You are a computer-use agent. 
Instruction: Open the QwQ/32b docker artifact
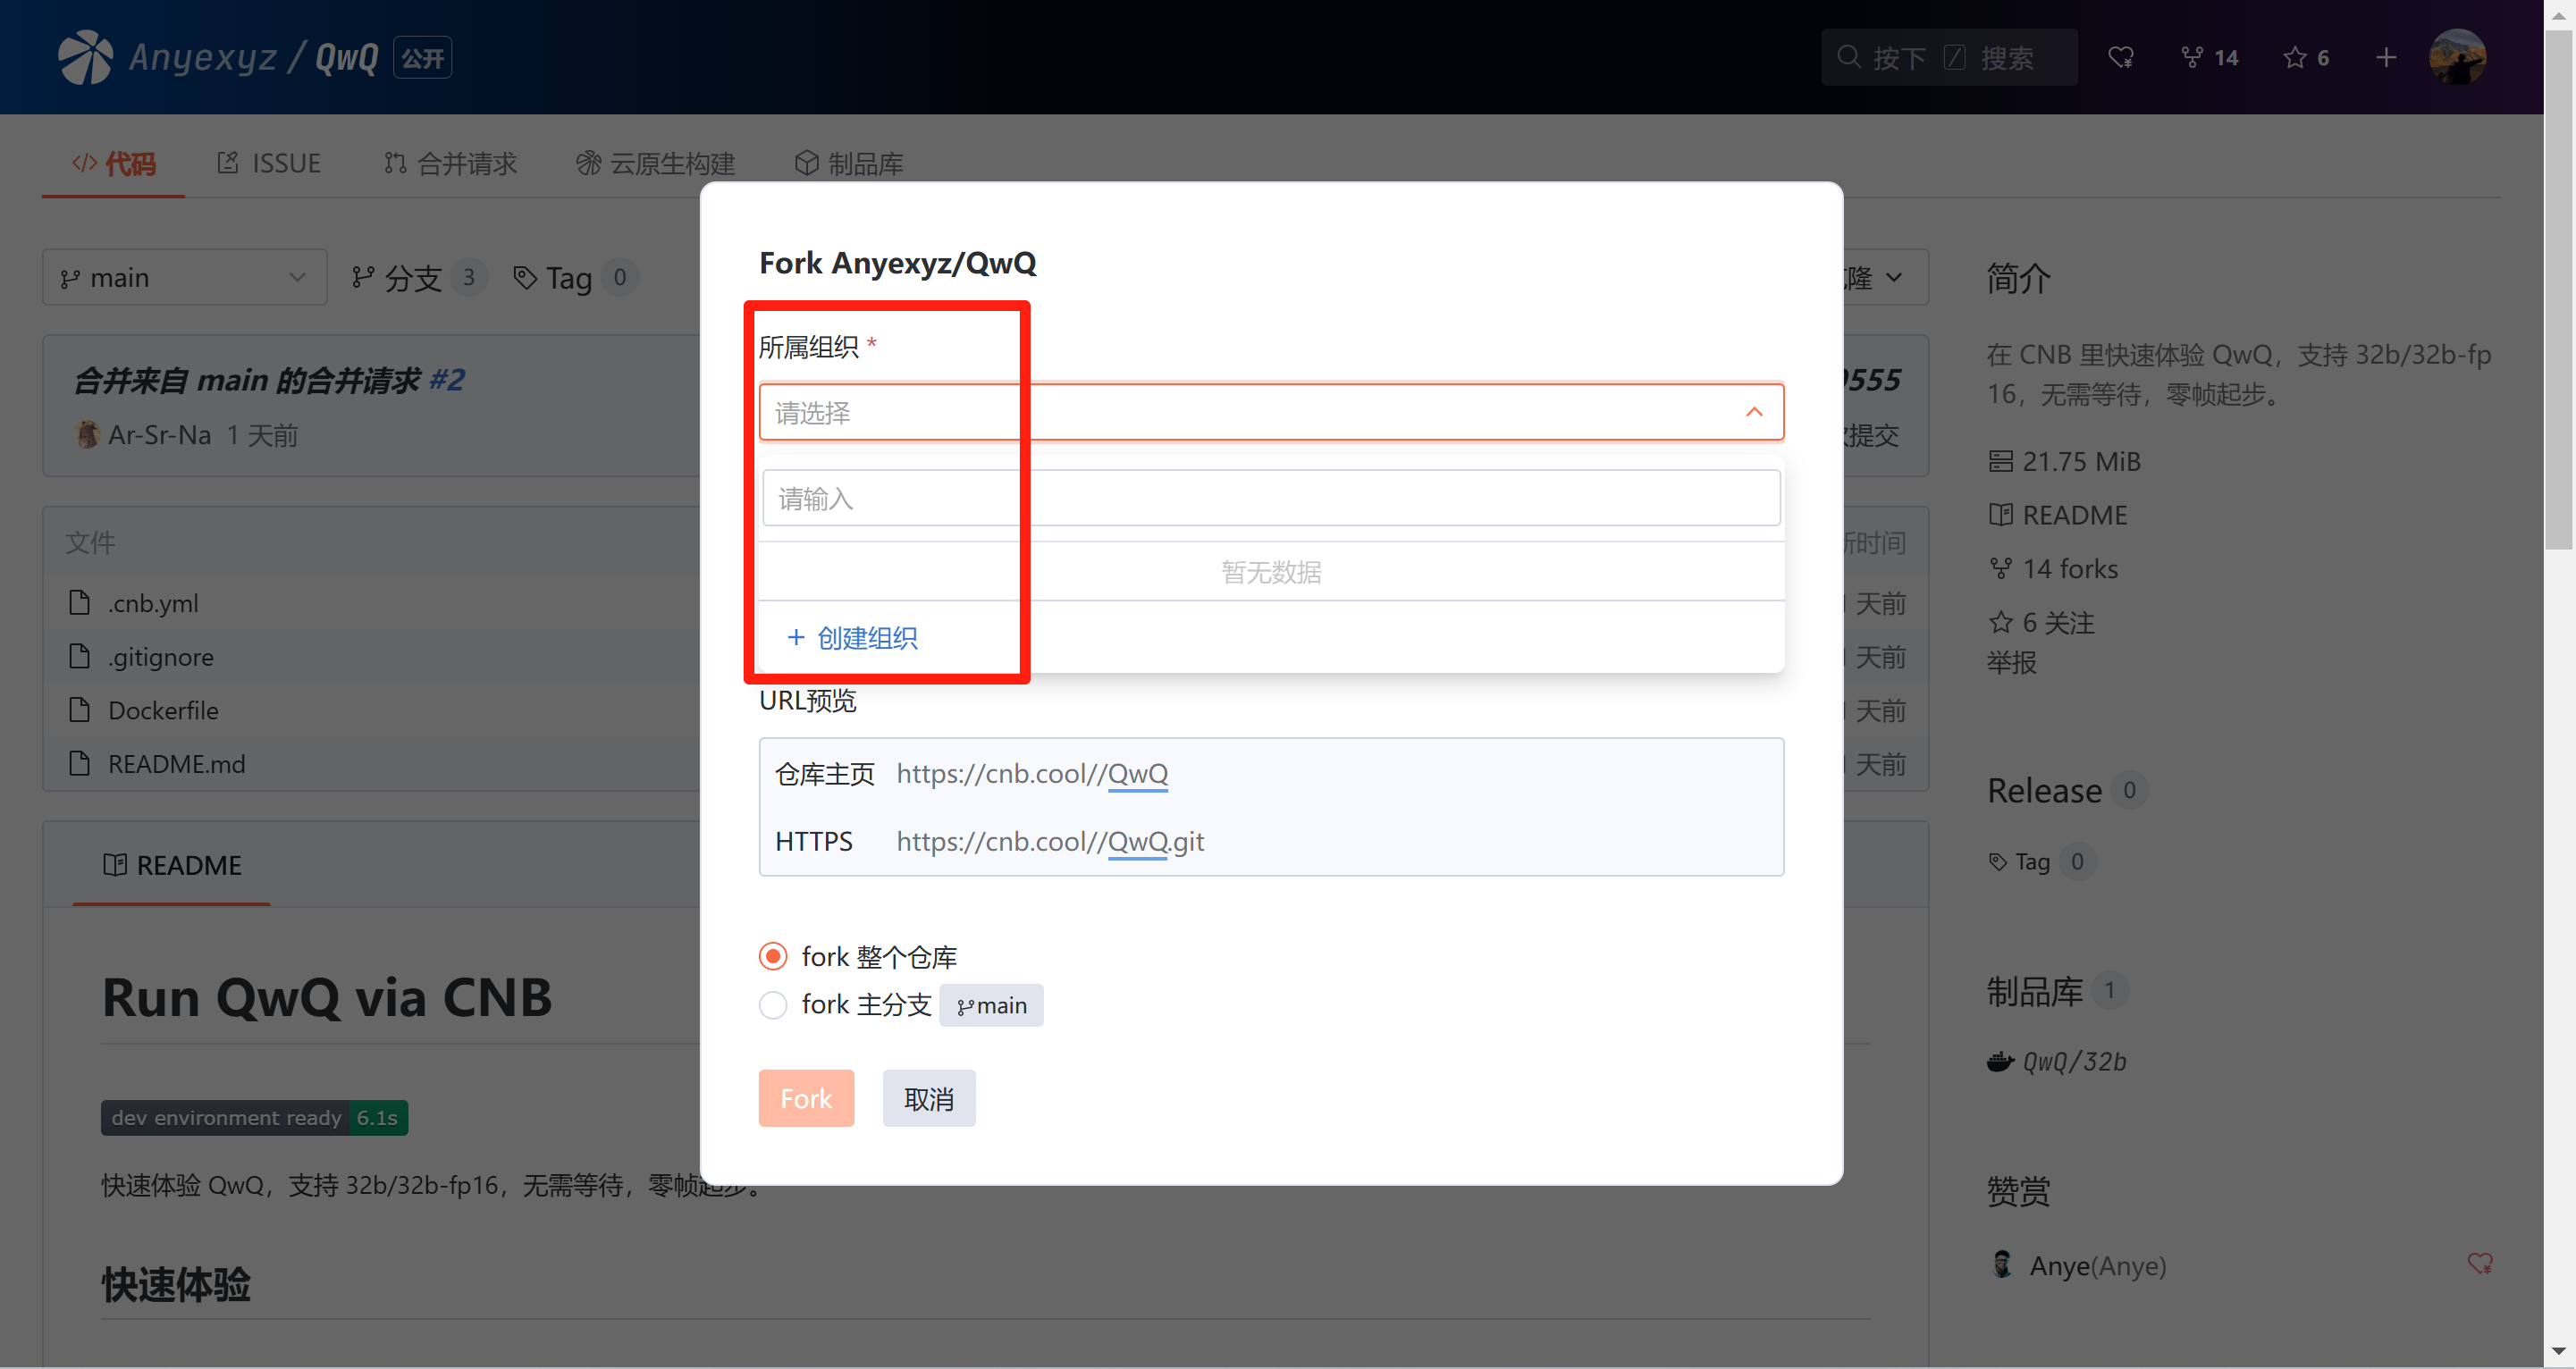pos(2074,1061)
